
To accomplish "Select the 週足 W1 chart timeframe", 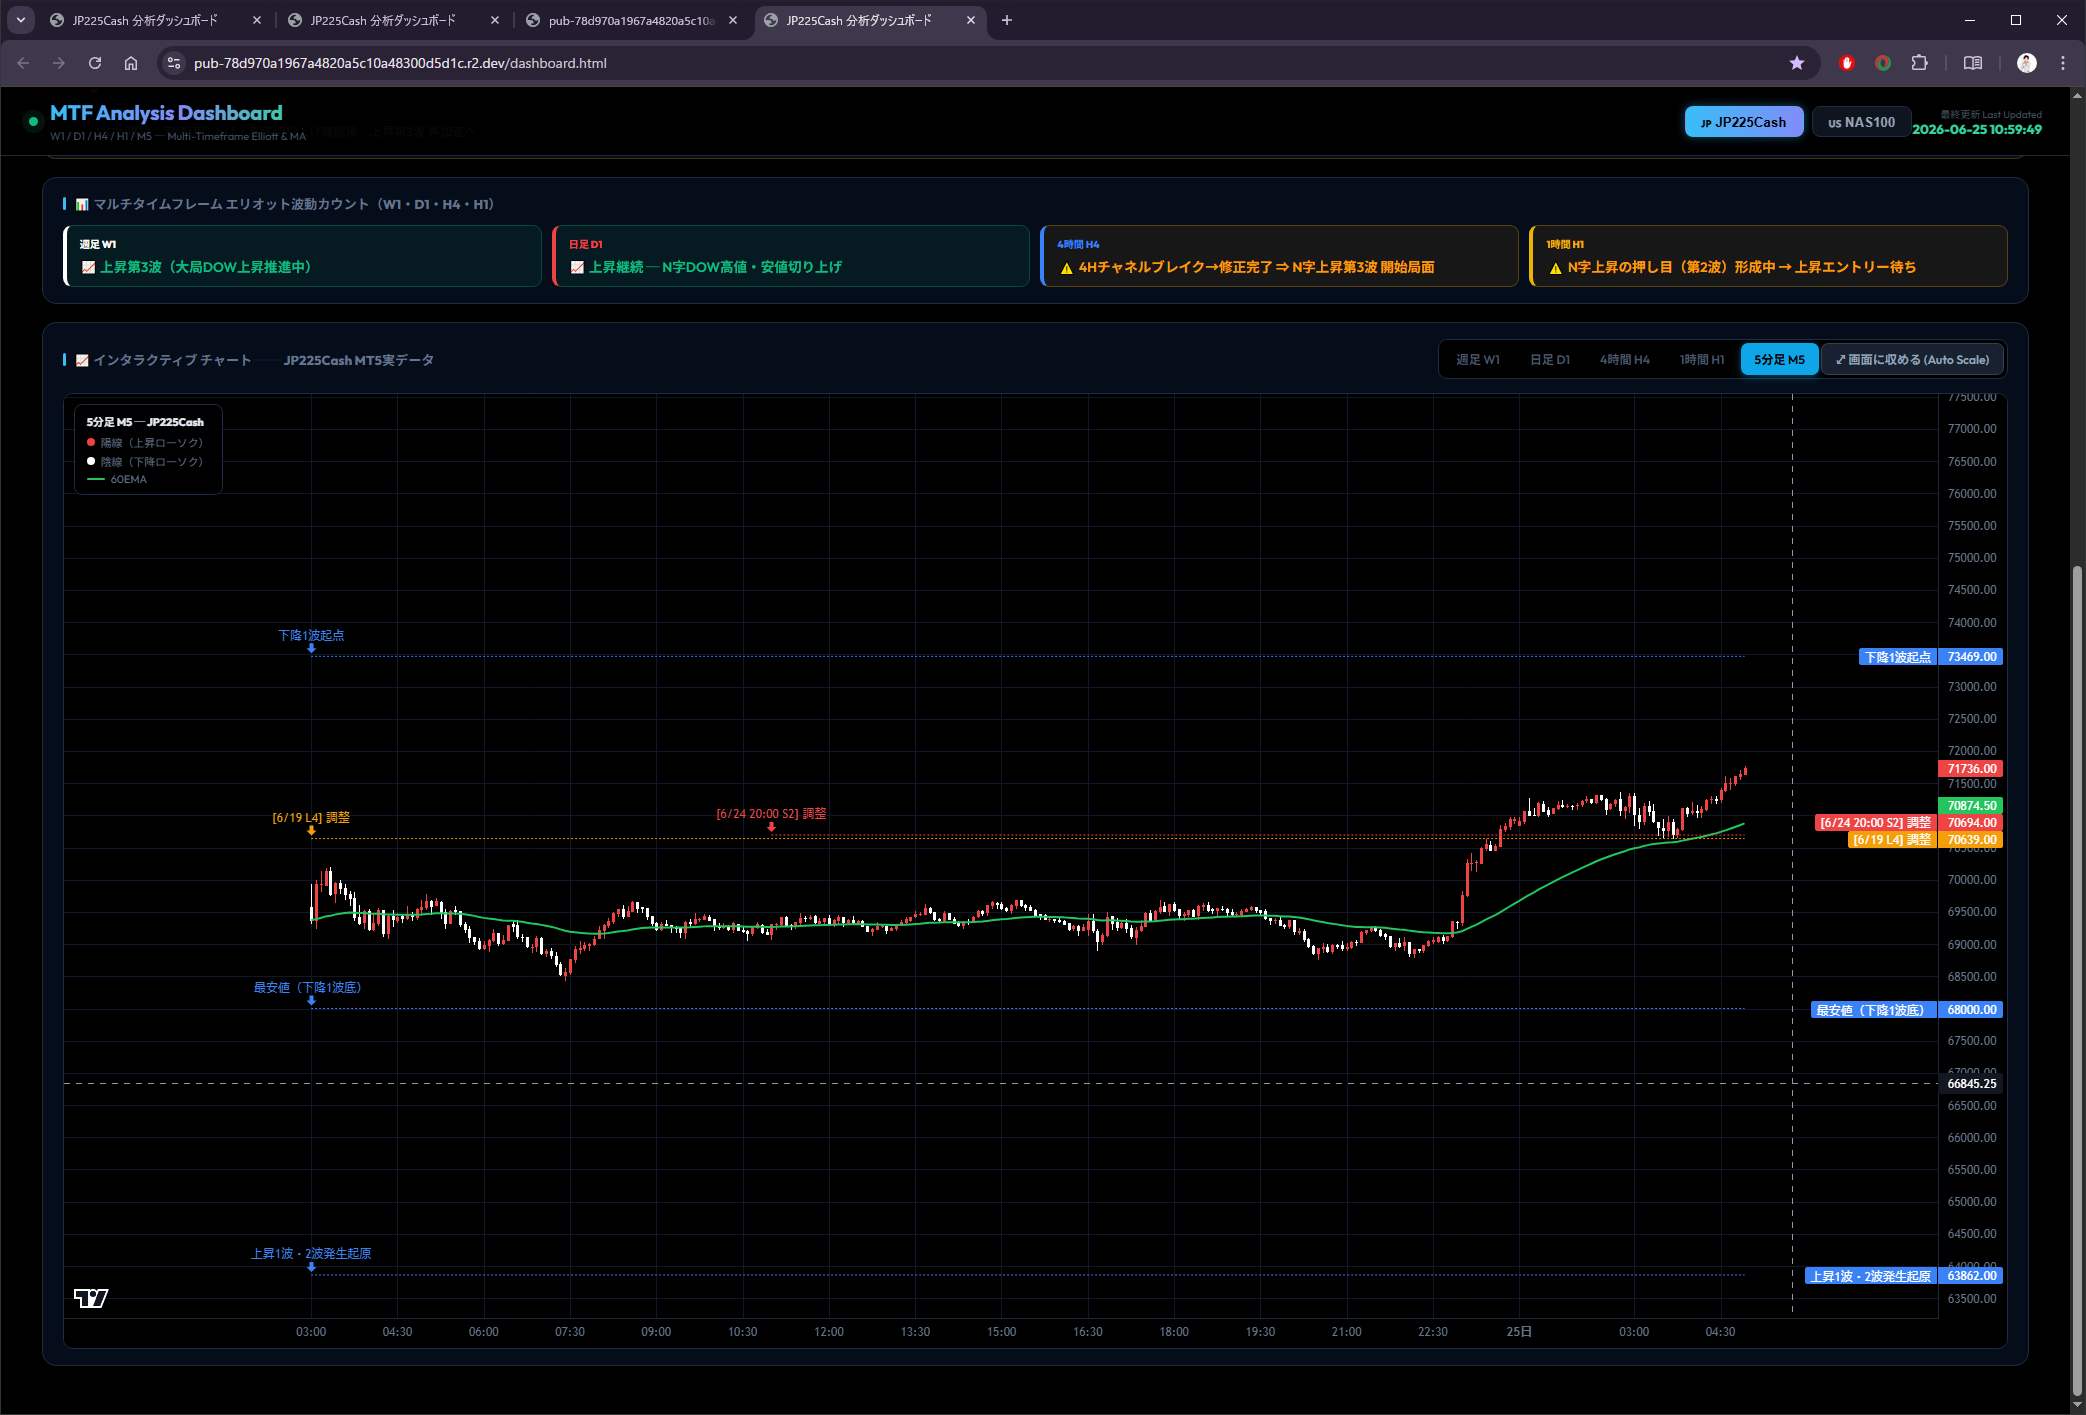I will click(x=1477, y=360).
